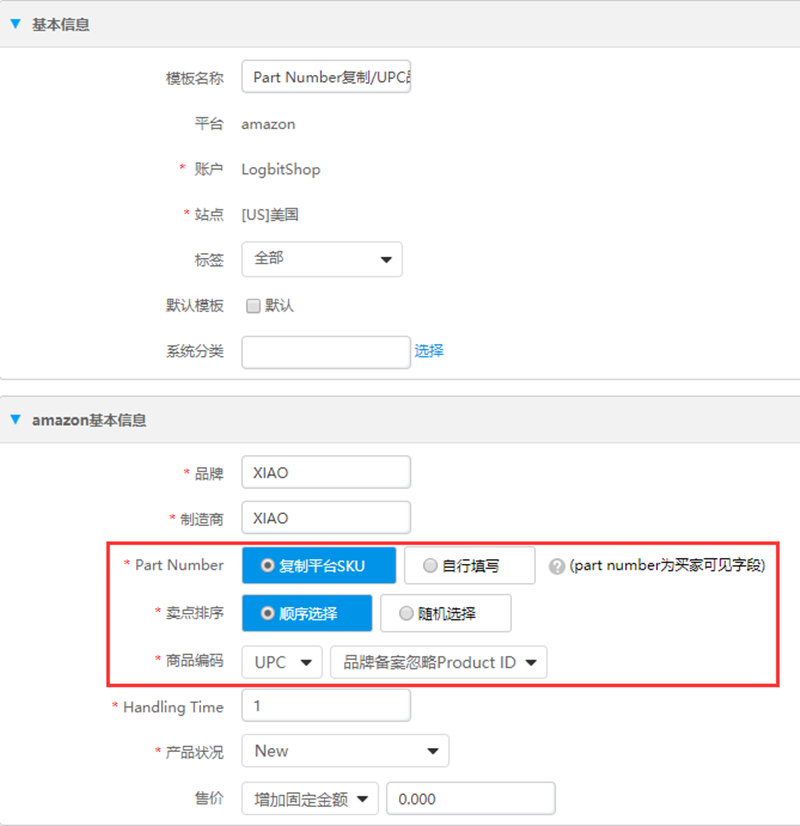Click the 售价 amount field showing 0.000
Viewport: 800px width, 826px height.
470,799
